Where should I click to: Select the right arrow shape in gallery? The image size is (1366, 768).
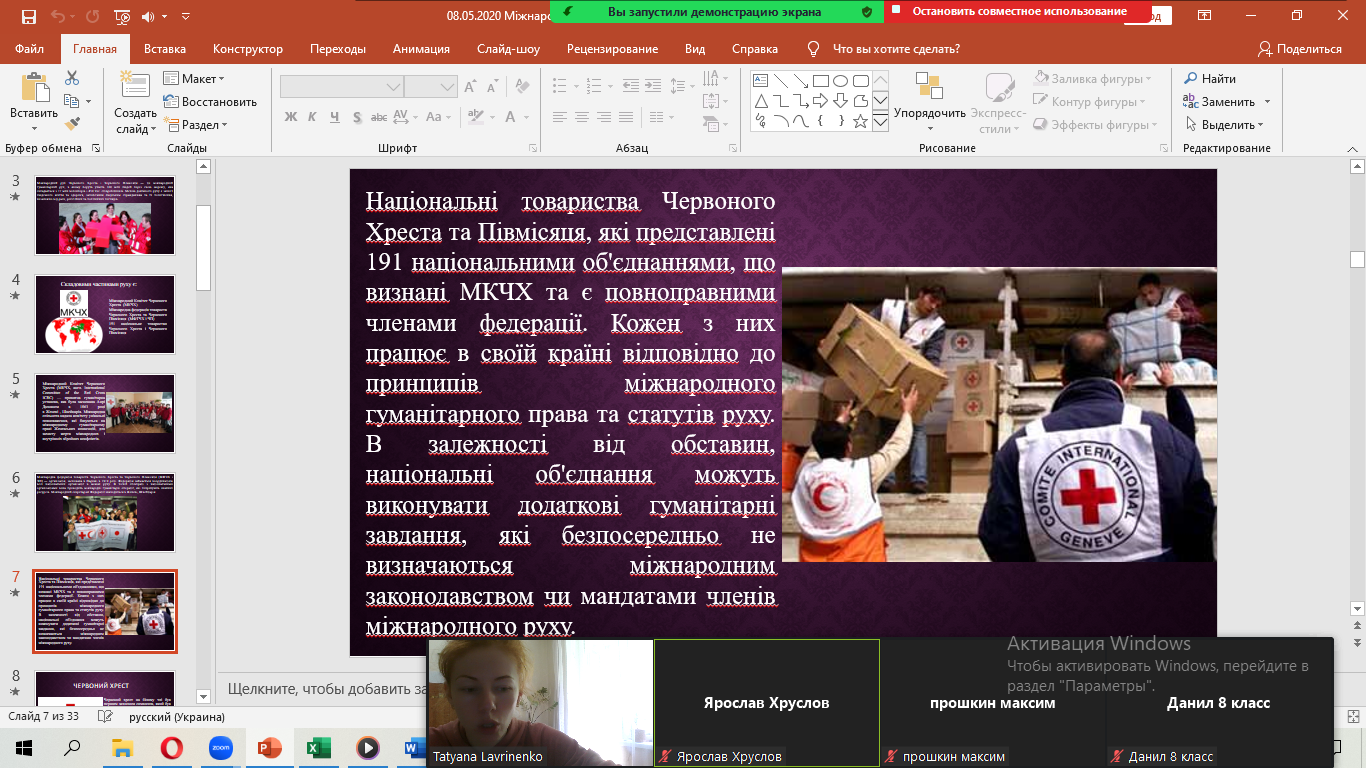click(820, 101)
